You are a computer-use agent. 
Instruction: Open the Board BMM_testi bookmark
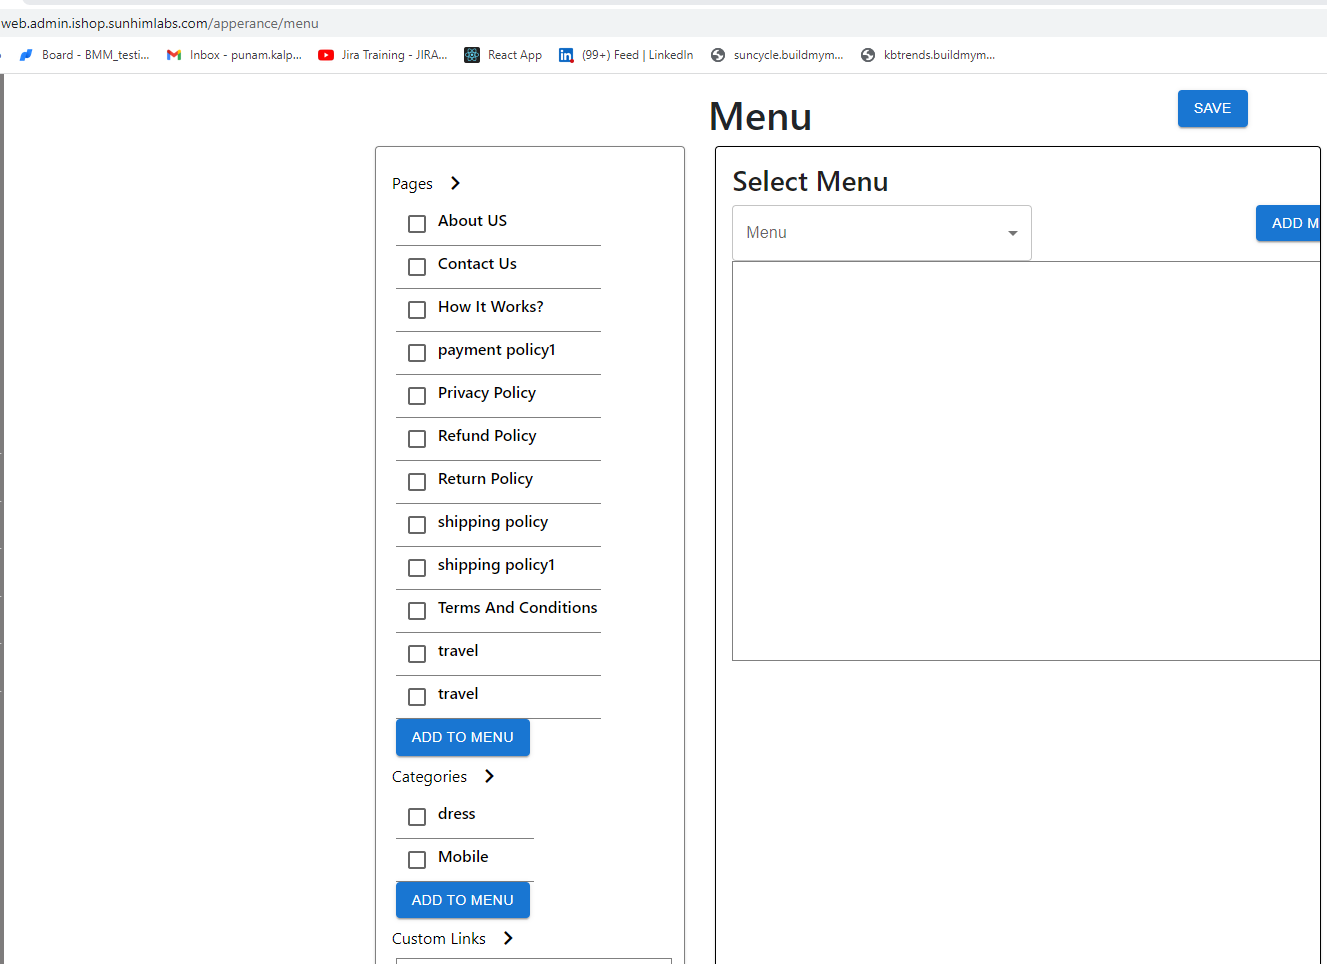click(x=84, y=55)
